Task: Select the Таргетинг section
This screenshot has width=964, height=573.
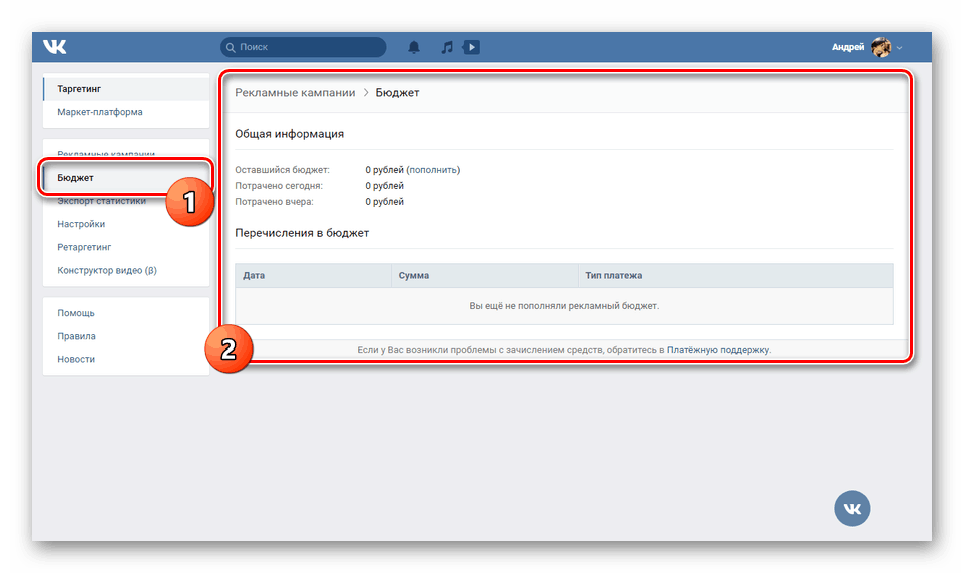Action: coord(126,89)
